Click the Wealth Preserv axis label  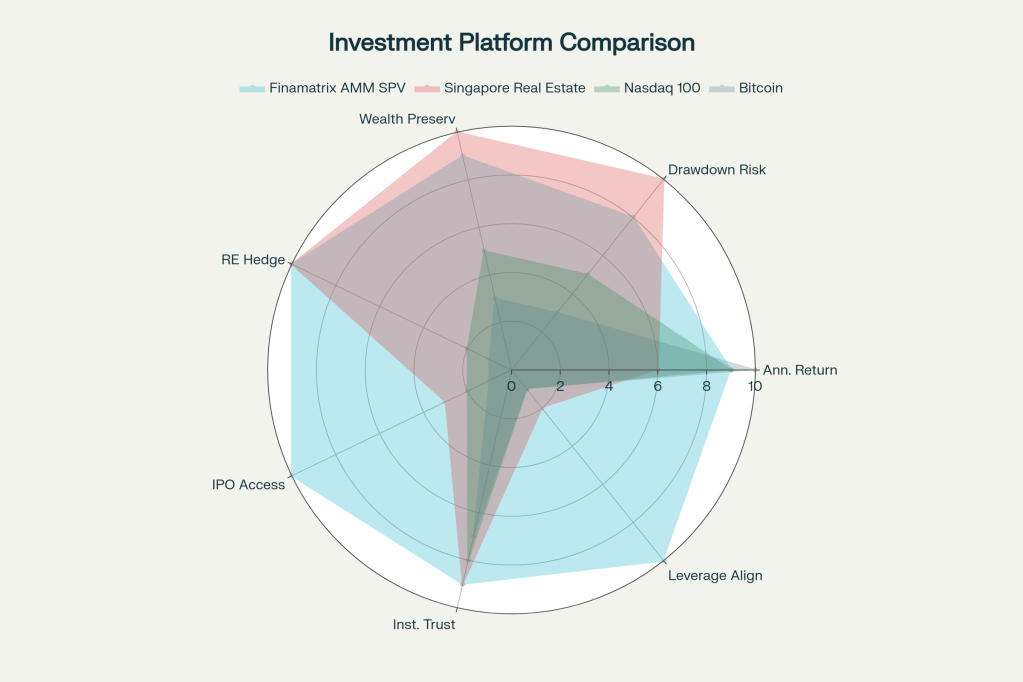click(407, 119)
